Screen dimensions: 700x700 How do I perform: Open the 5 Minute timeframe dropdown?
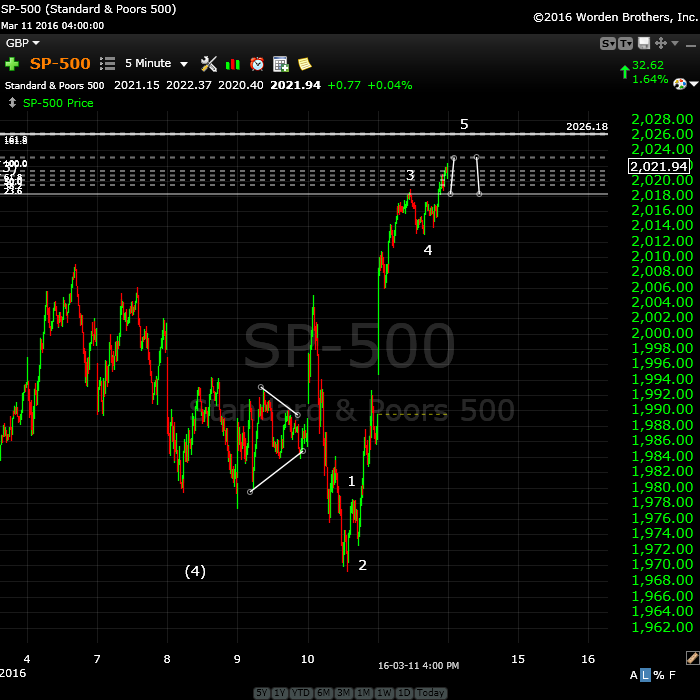coord(156,63)
